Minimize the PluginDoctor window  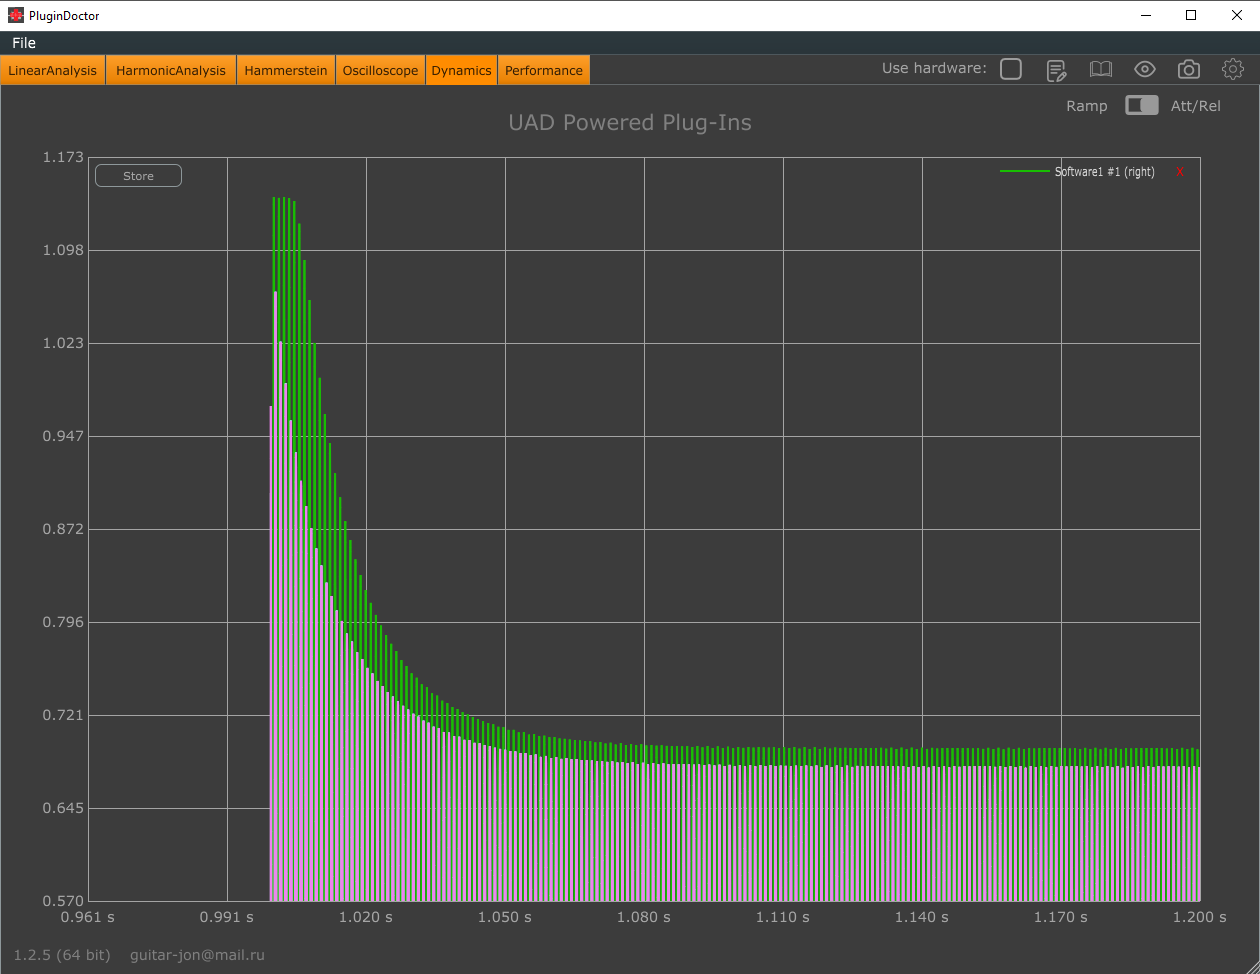tap(1145, 15)
